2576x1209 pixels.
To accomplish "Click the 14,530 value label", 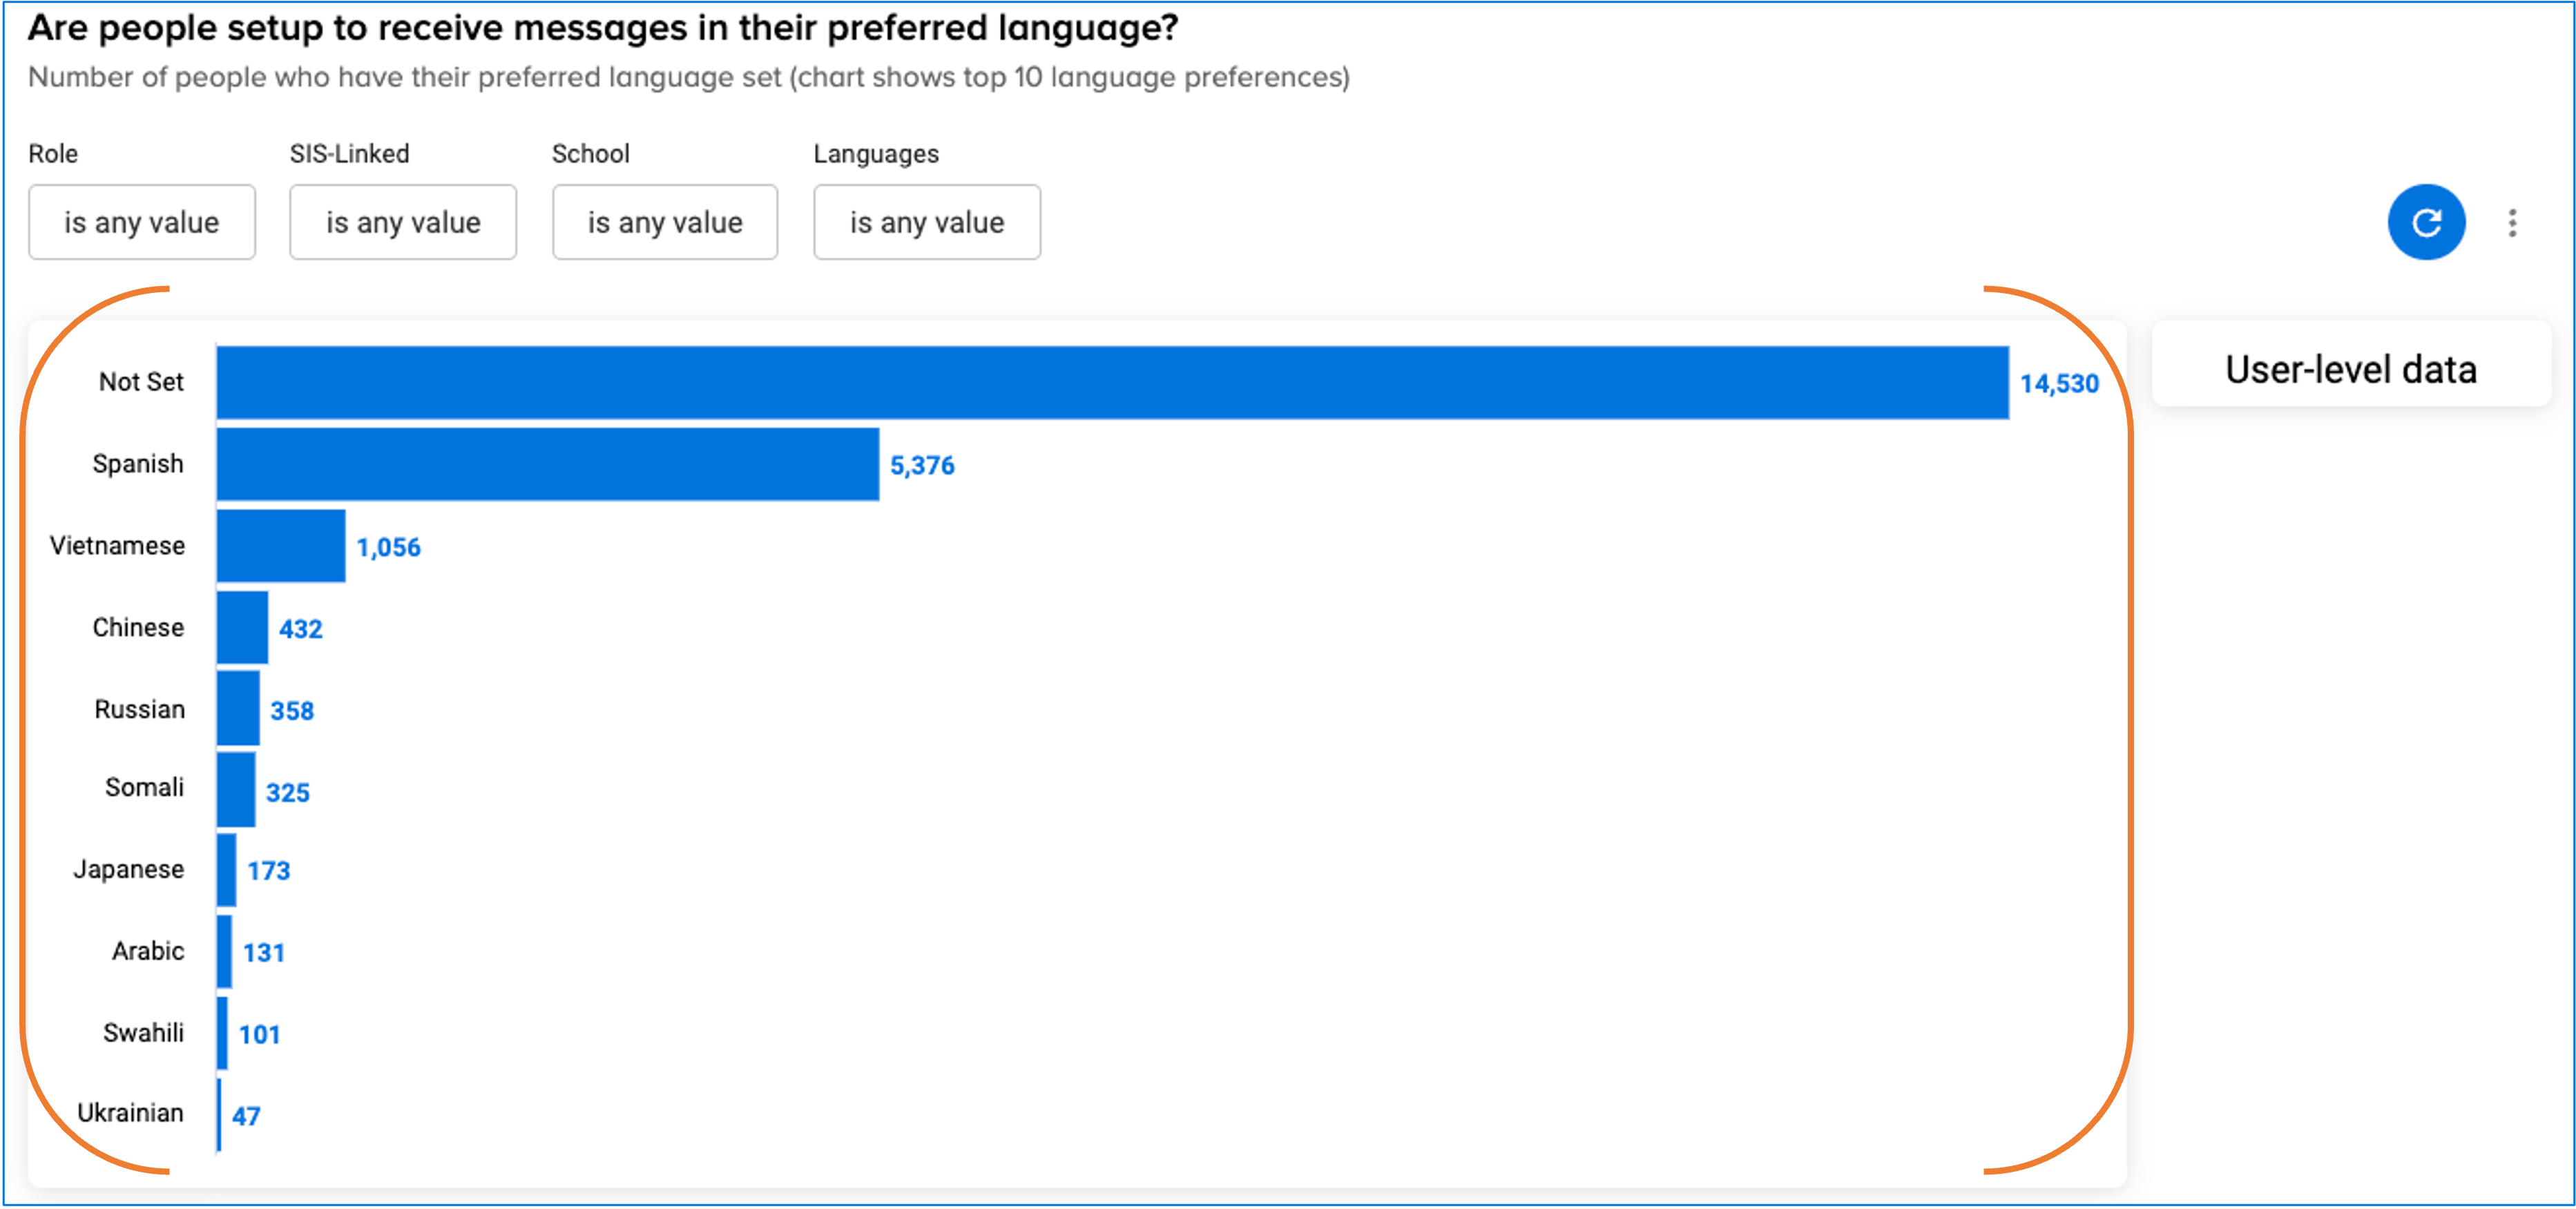I will click(x=2059, y=384).
